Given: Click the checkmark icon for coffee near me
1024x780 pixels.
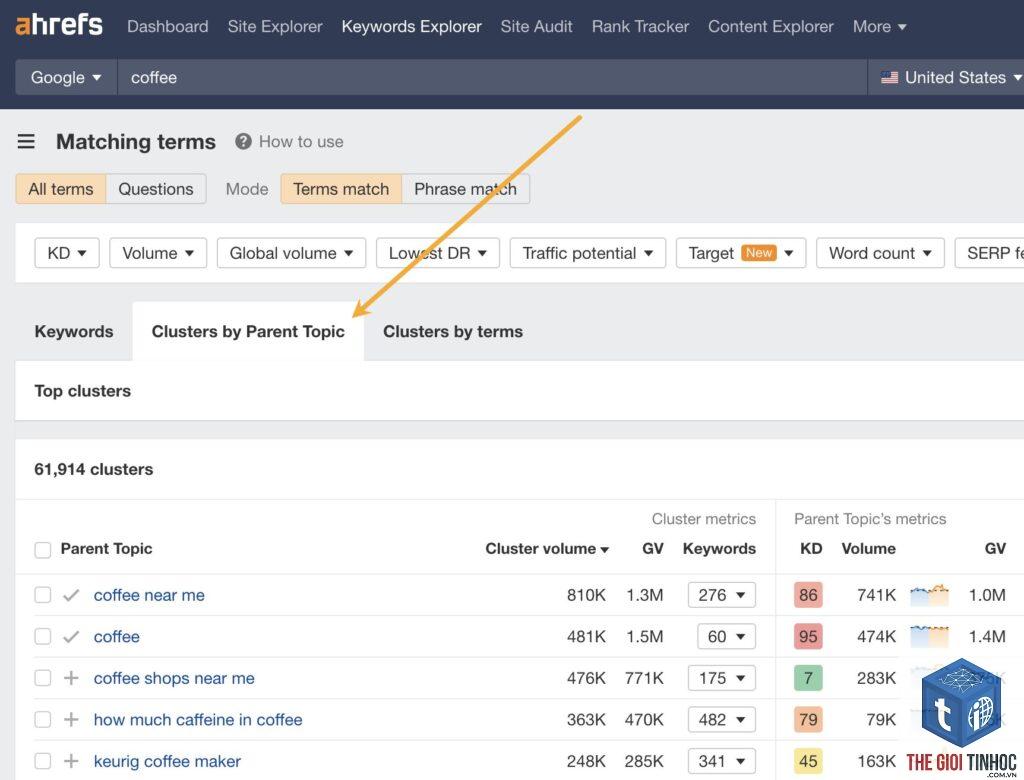Looking at the screenshot, I should (x=71, y=595).
